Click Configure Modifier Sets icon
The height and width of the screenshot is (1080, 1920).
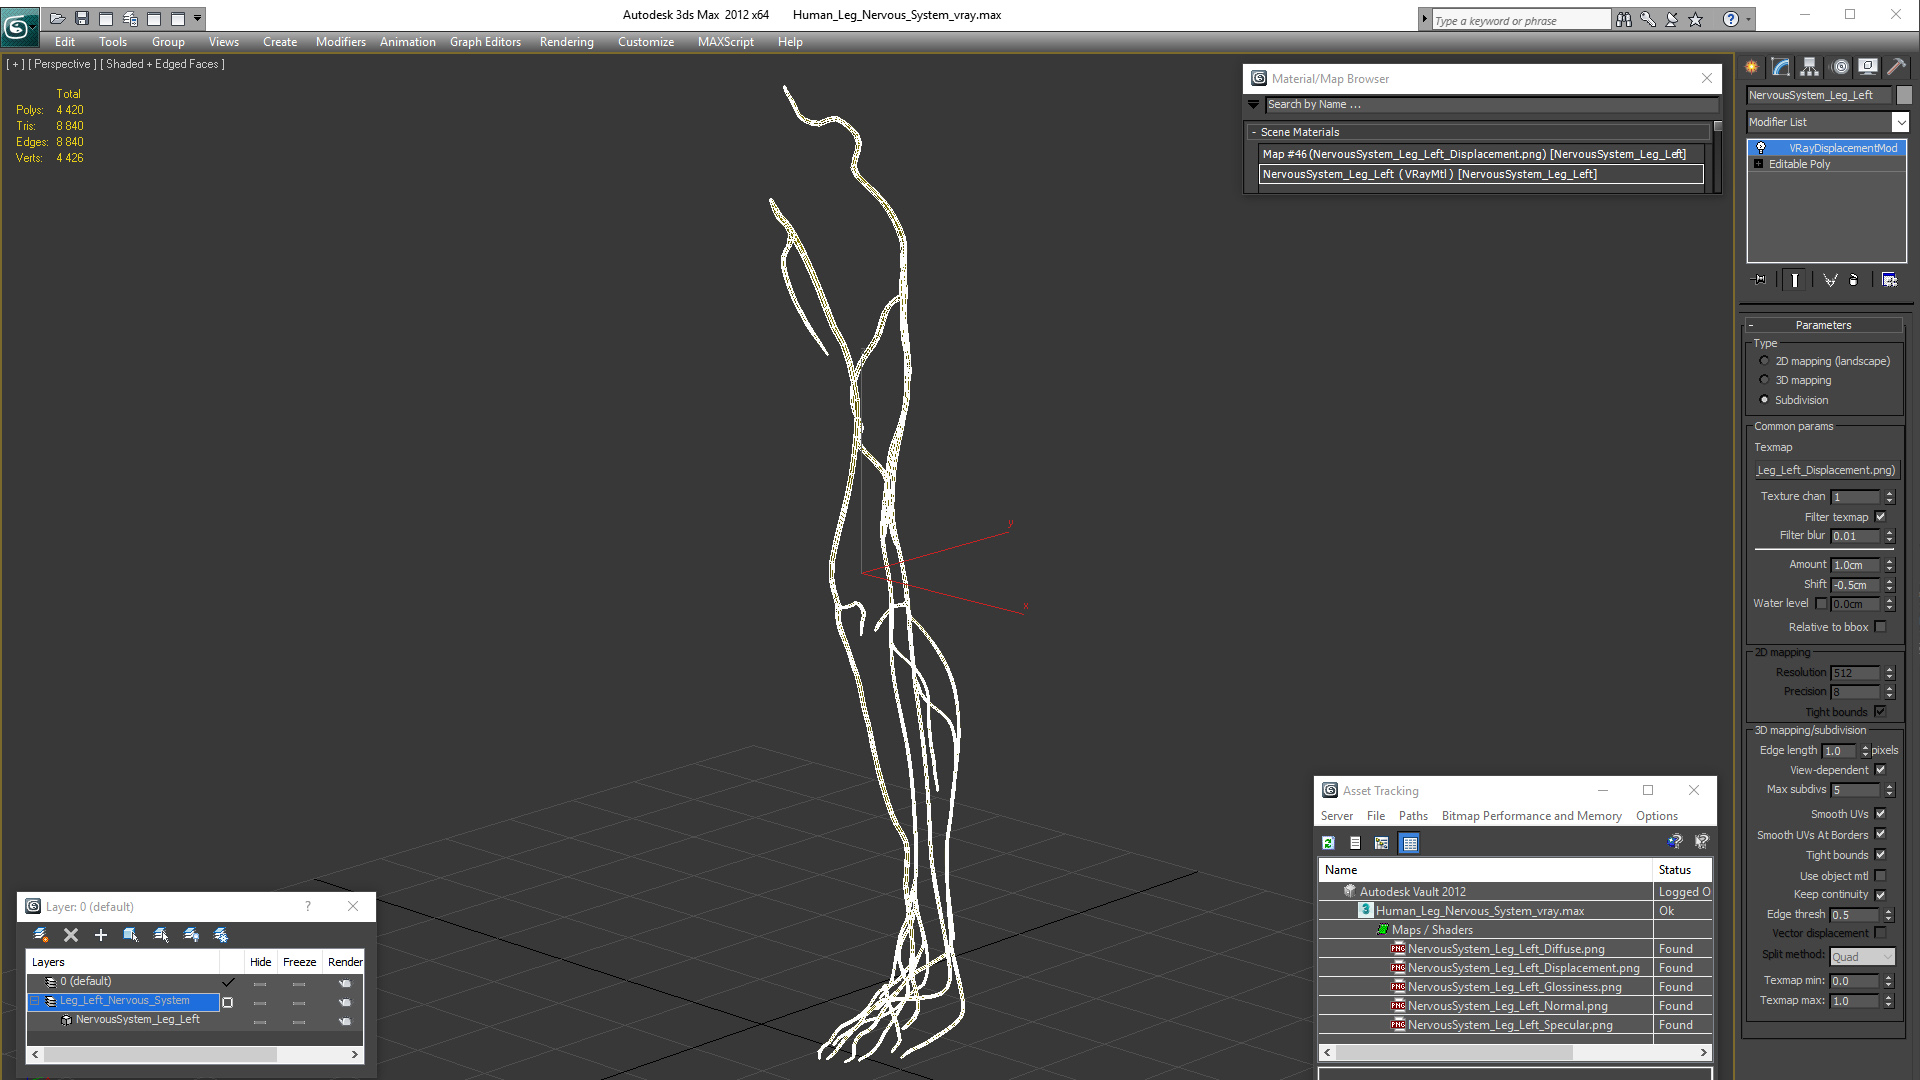pos(1889,280)
